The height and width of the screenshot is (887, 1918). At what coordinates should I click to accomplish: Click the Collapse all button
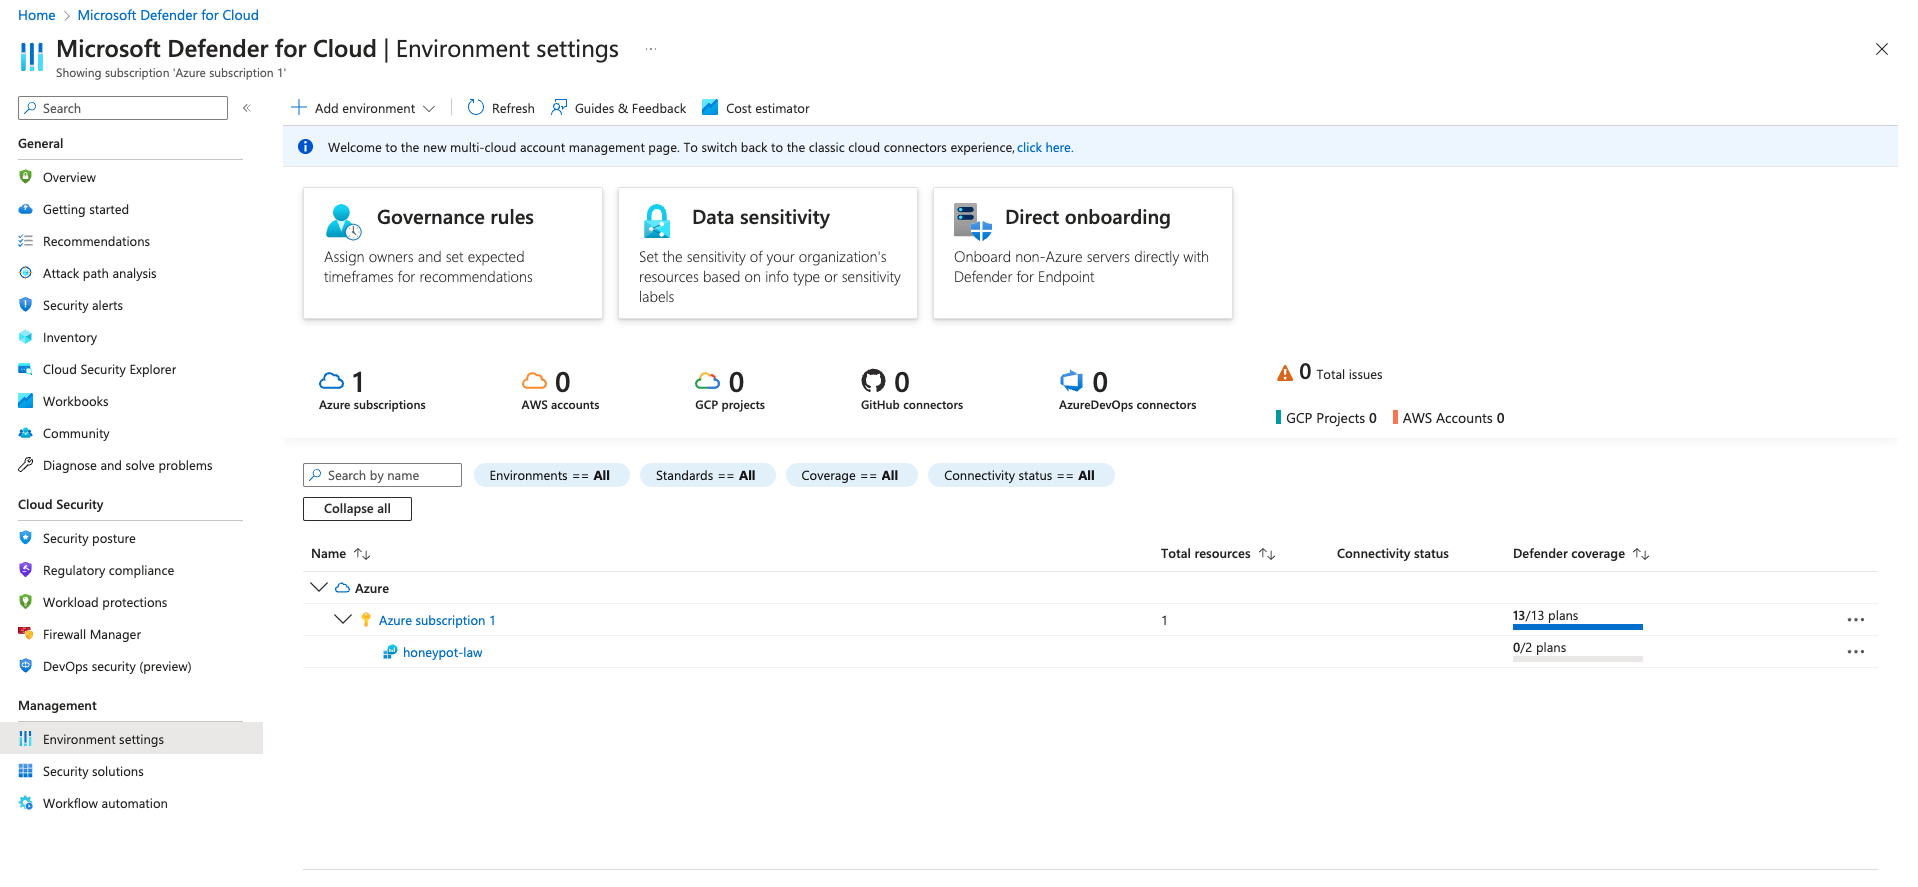tap(357, 508)
